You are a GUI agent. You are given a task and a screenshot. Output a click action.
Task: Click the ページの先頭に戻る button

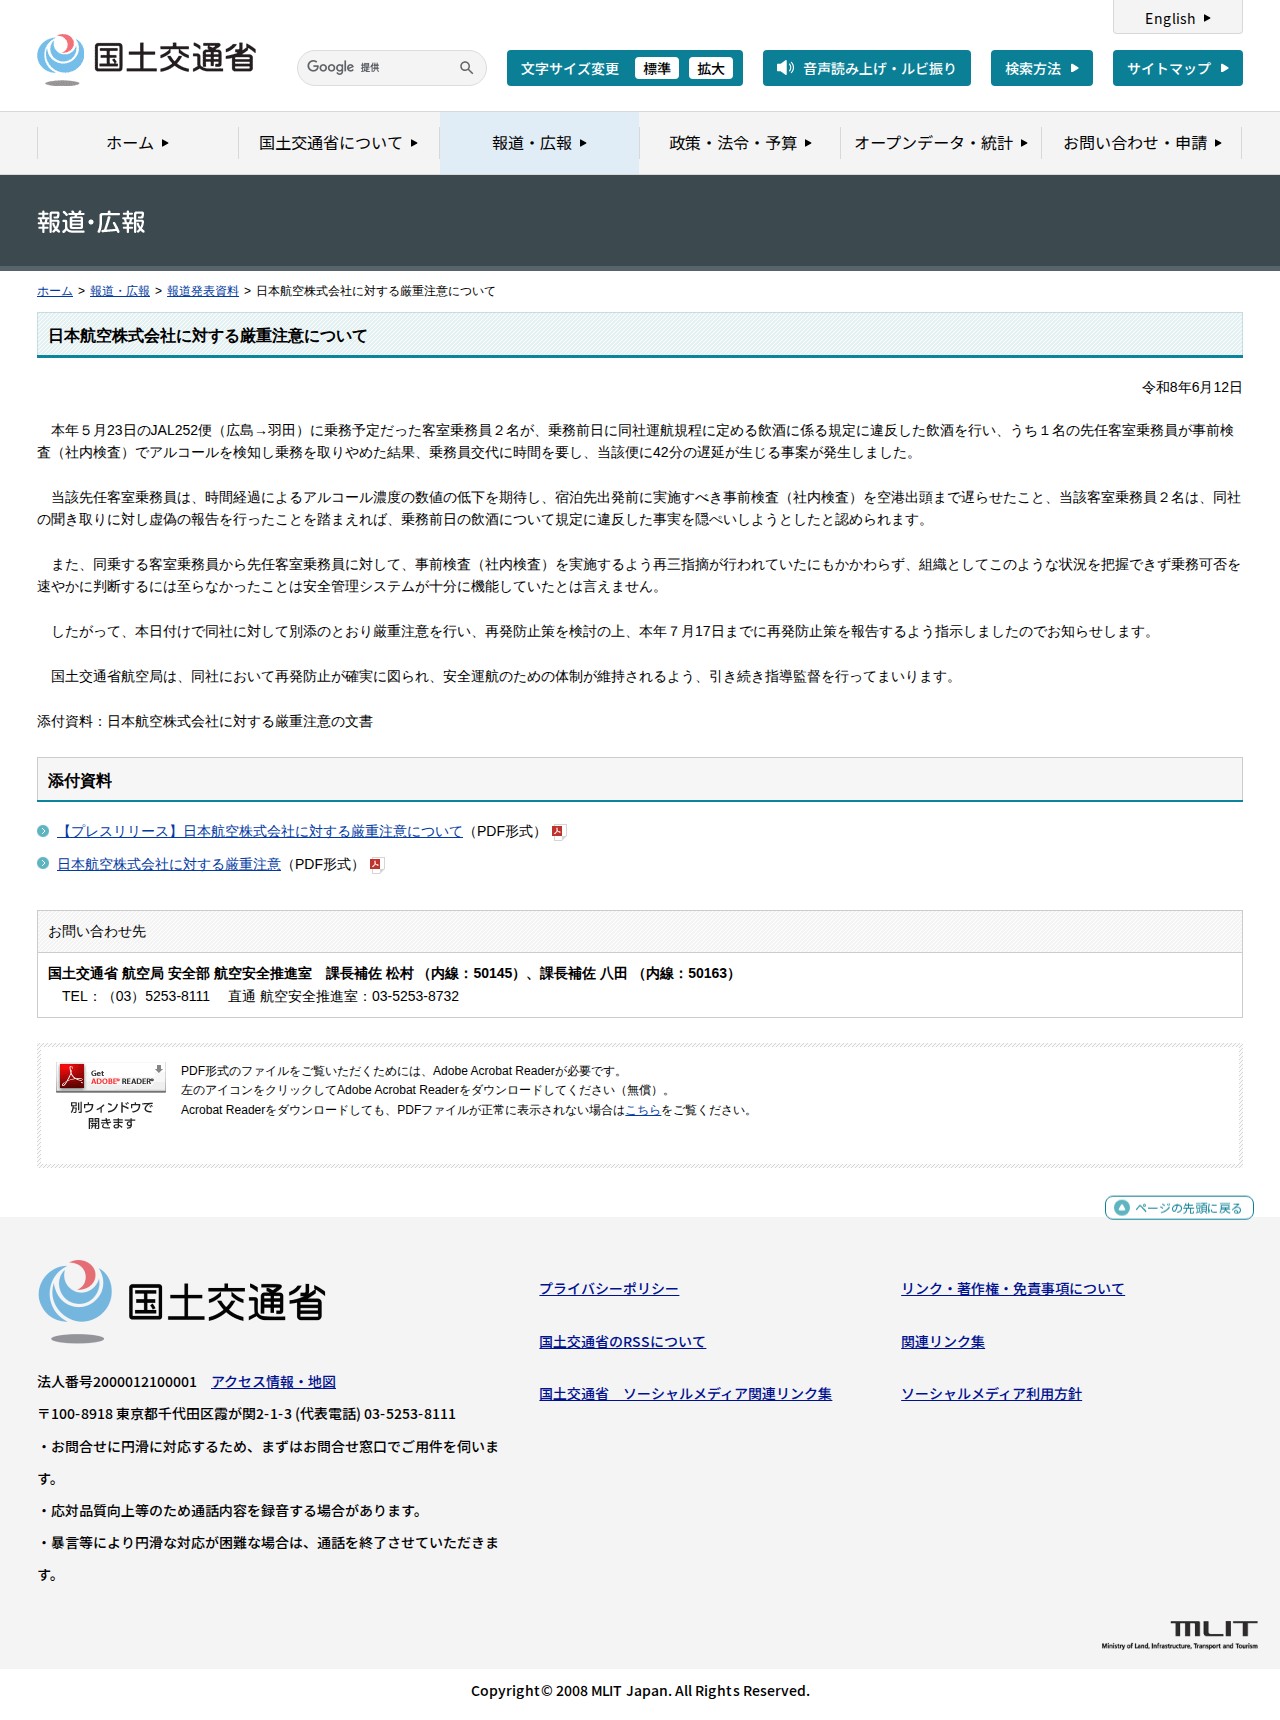[x=1179, y=1208]
